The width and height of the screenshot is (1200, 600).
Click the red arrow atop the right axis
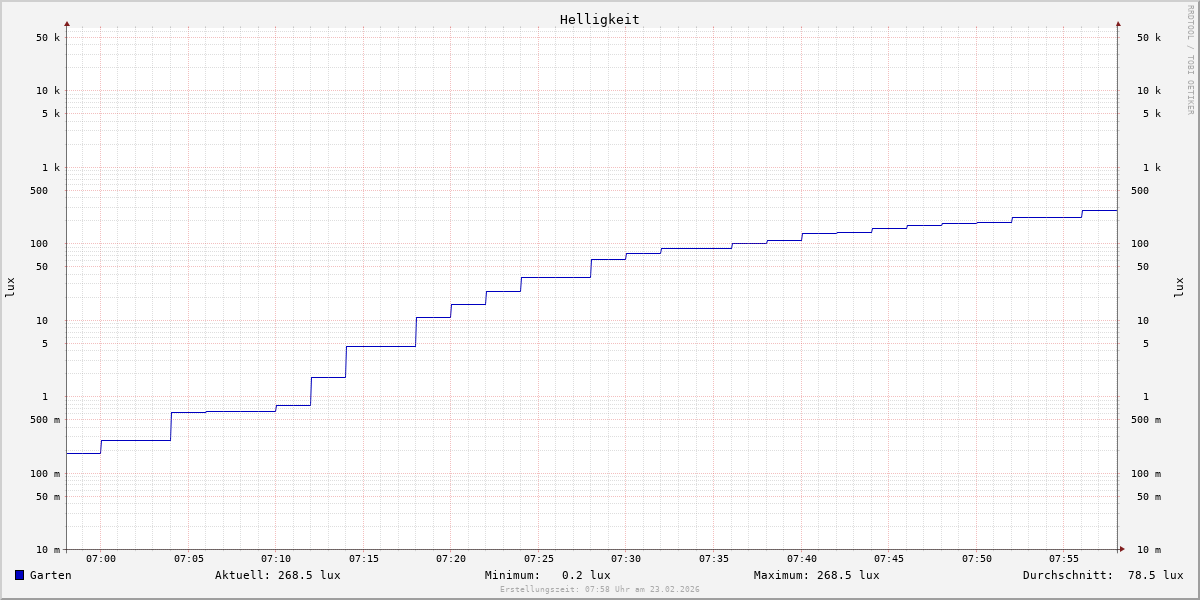pyautogui.click(x=1118, y=23)
